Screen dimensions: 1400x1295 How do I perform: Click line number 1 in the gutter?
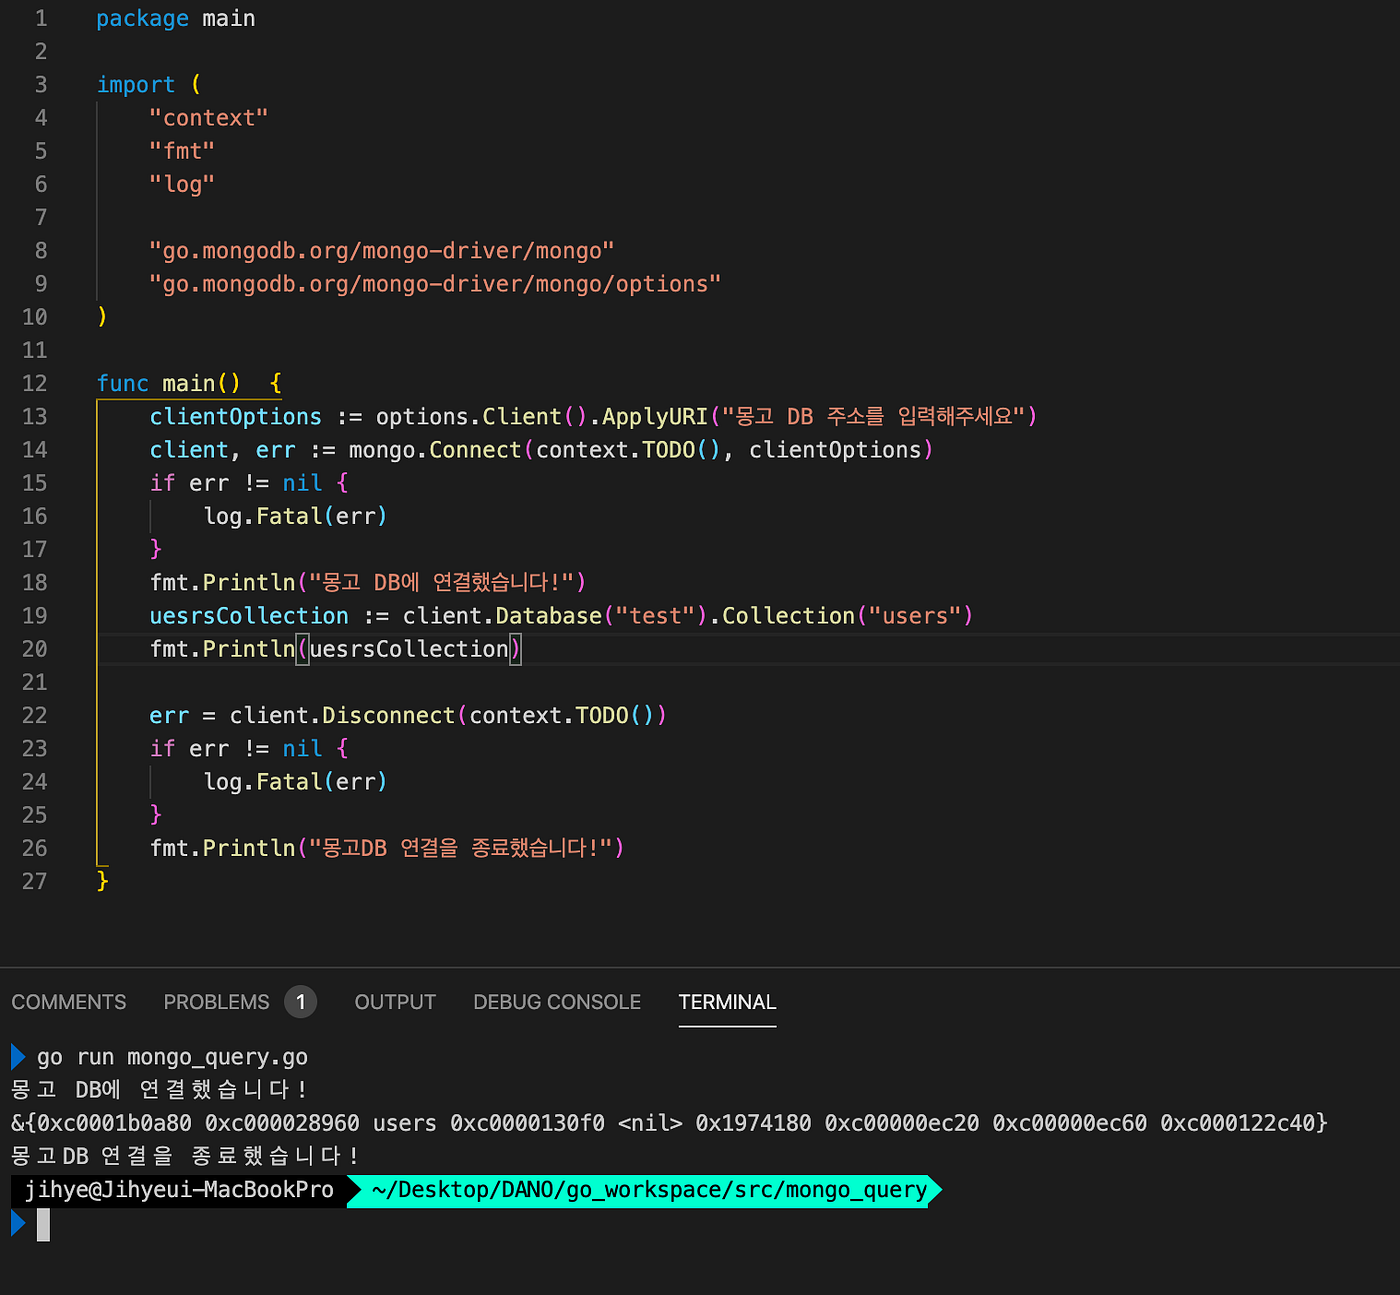click(41, 18)
